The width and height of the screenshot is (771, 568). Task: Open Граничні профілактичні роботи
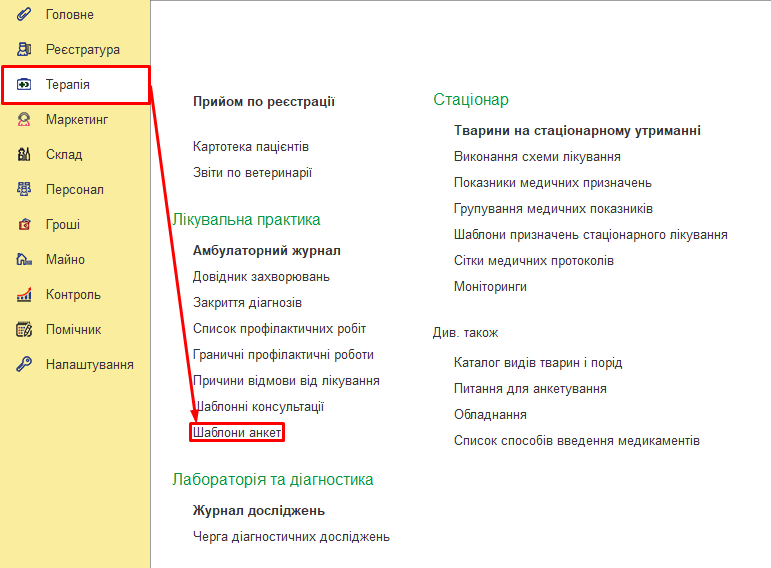tap(283, 355)
